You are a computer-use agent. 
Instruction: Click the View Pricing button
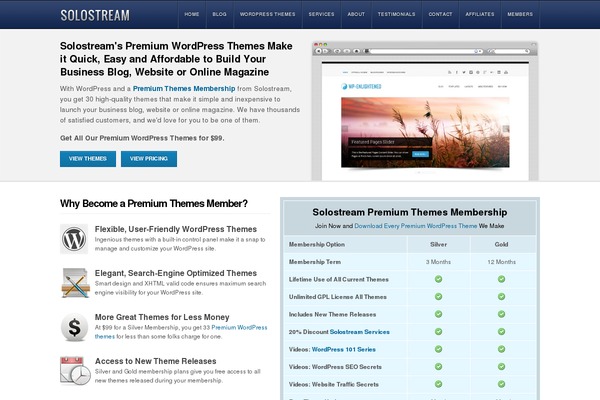(x=149, y=159)
